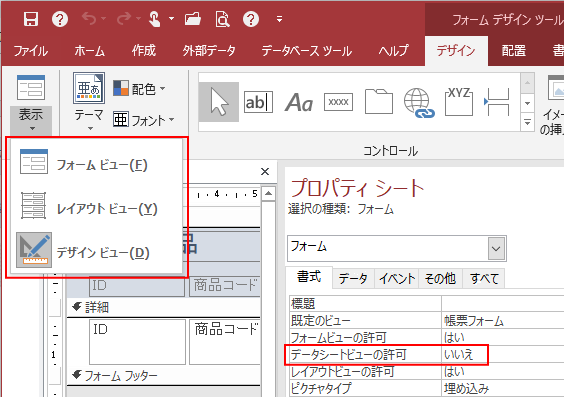The height and width of the screenshot is (397, 564).
Task: Open the ファイル tab
Action: (31, 51)
